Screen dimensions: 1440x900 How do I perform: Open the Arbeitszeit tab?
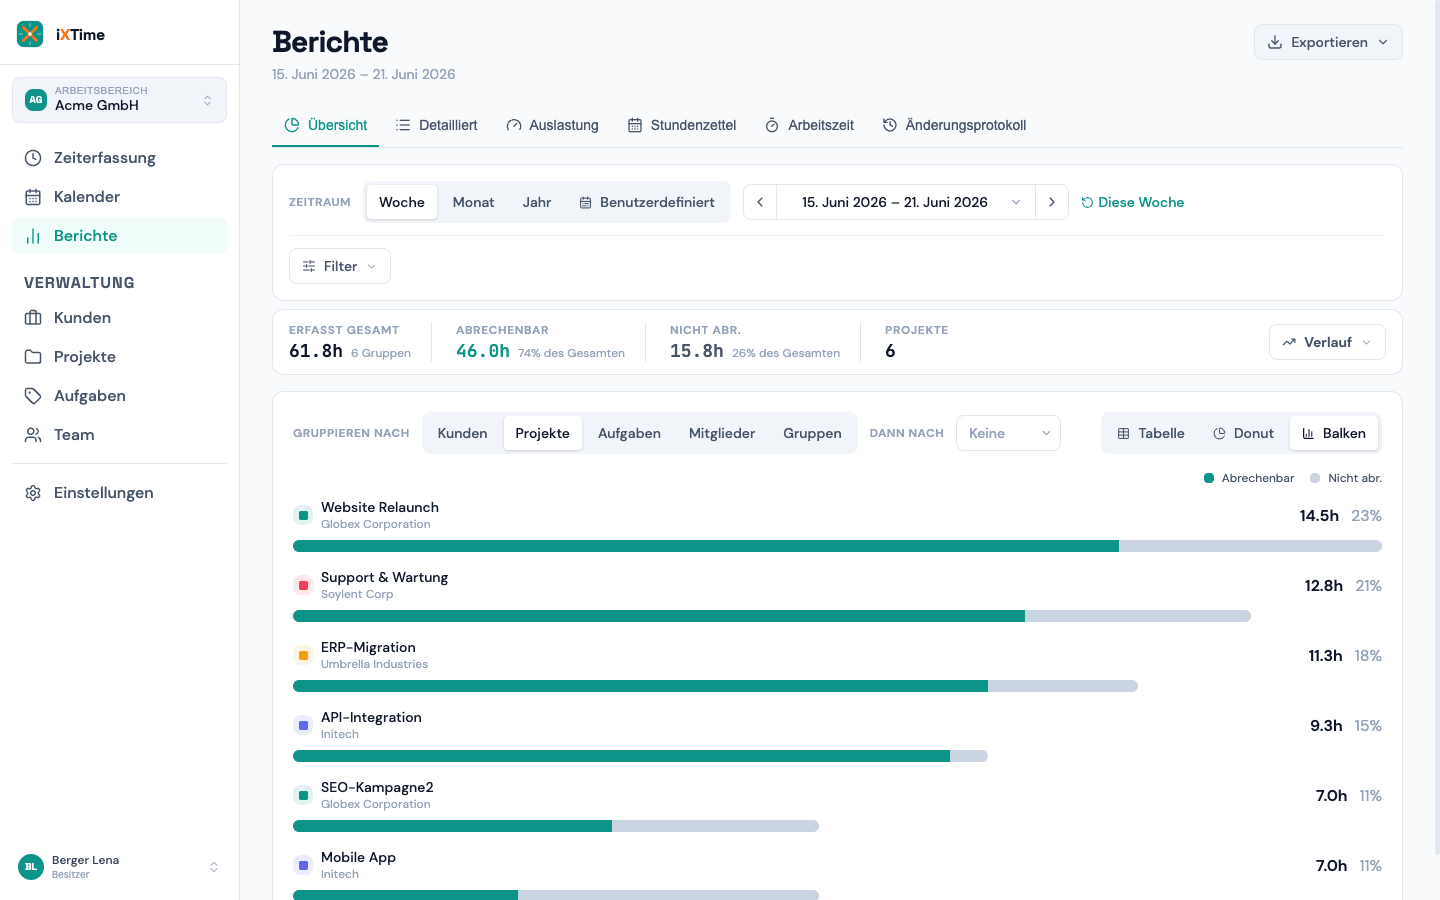tap(809, 125)
